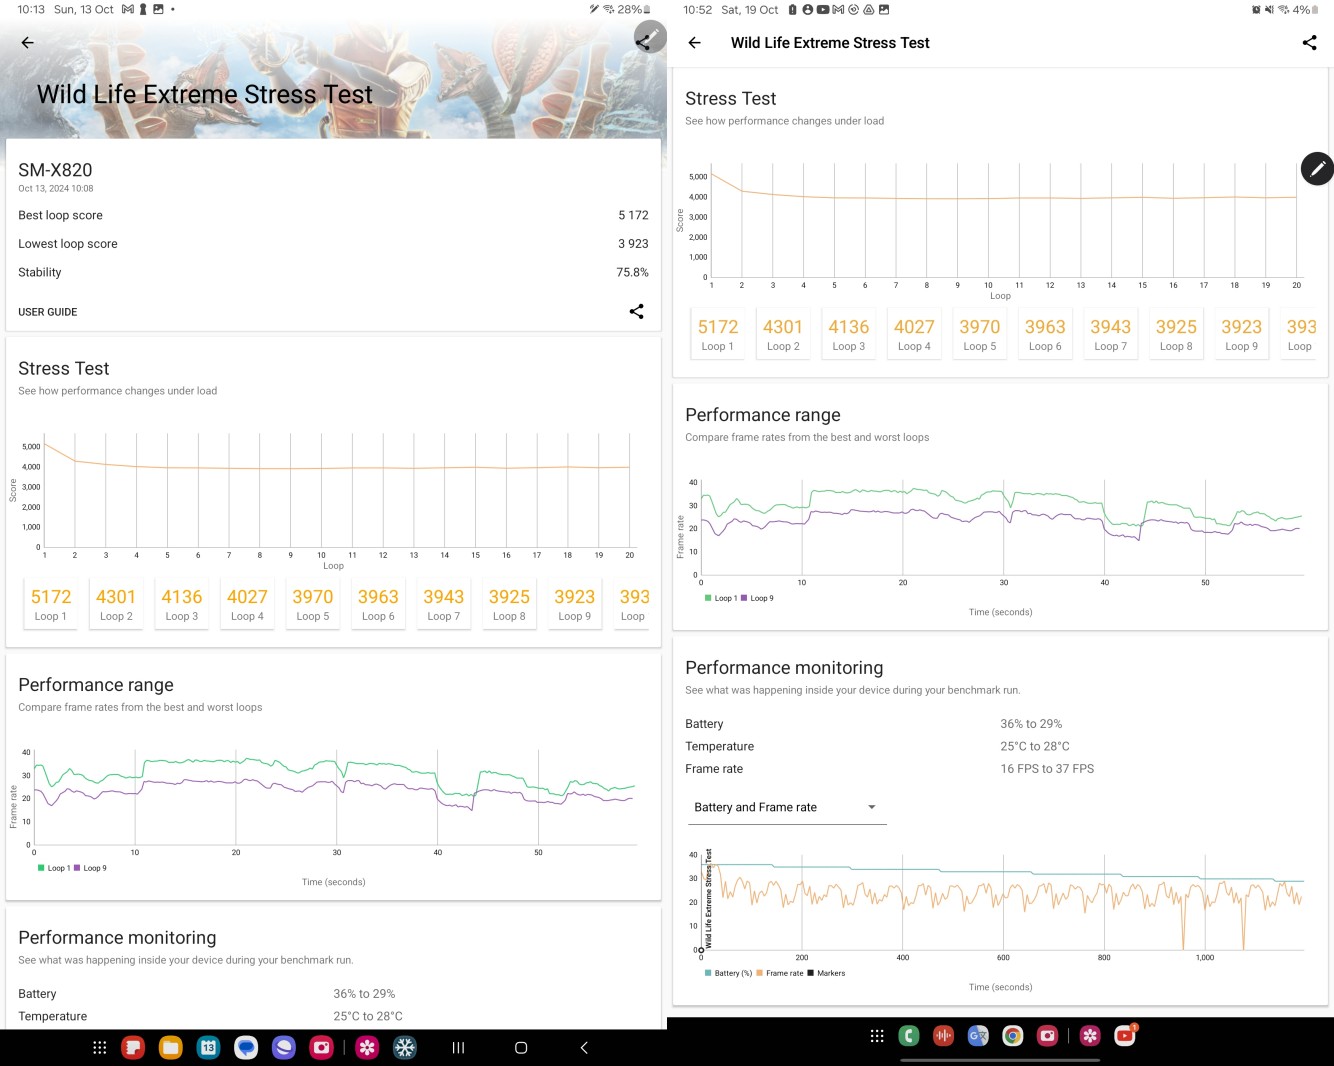Select Loop 9 card 3923 in left screen
The image size is (1334, 1066).
pyautogui.click(x=574, y=604)
